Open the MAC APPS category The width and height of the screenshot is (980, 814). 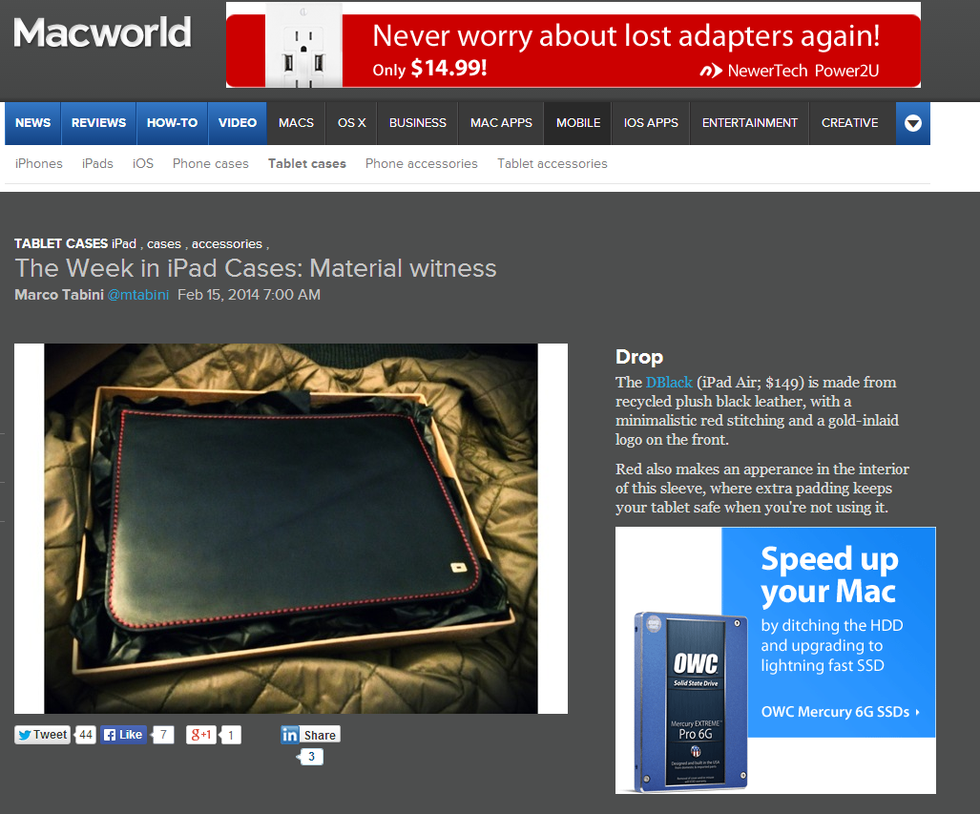(501, 123)
